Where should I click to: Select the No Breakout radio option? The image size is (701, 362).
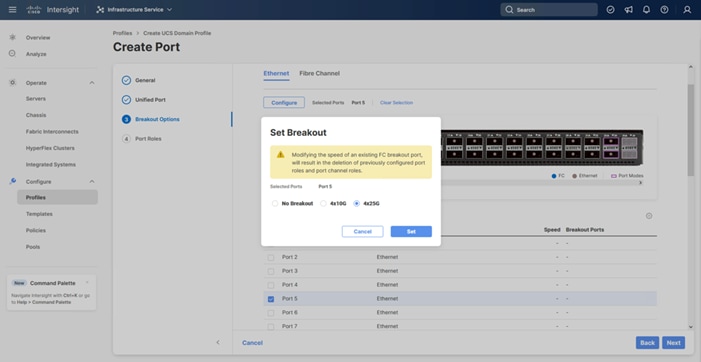275,203
